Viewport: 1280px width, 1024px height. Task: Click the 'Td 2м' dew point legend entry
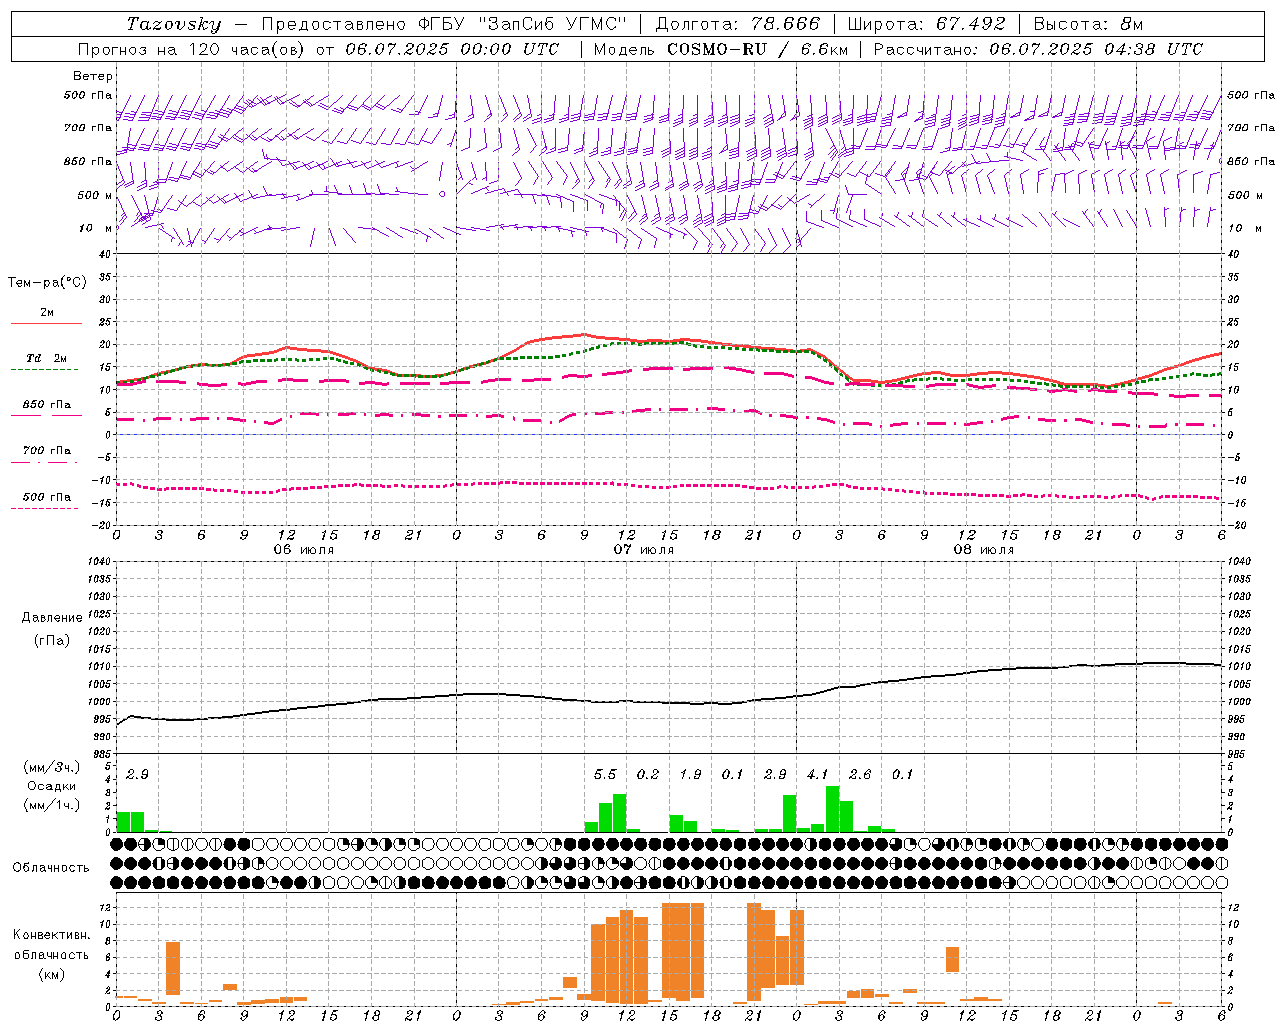pyautogui.click(x=47, y=358)
